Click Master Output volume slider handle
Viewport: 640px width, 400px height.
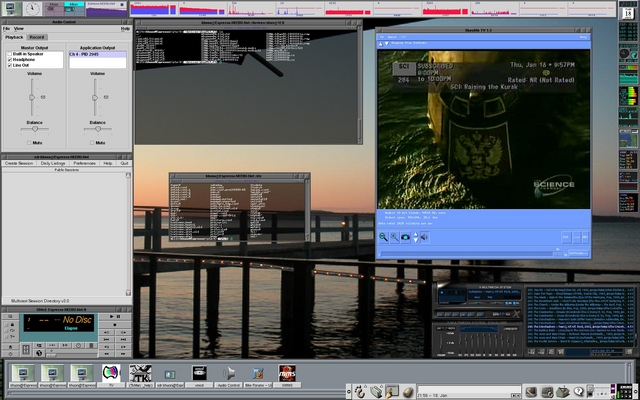[32, 97]
